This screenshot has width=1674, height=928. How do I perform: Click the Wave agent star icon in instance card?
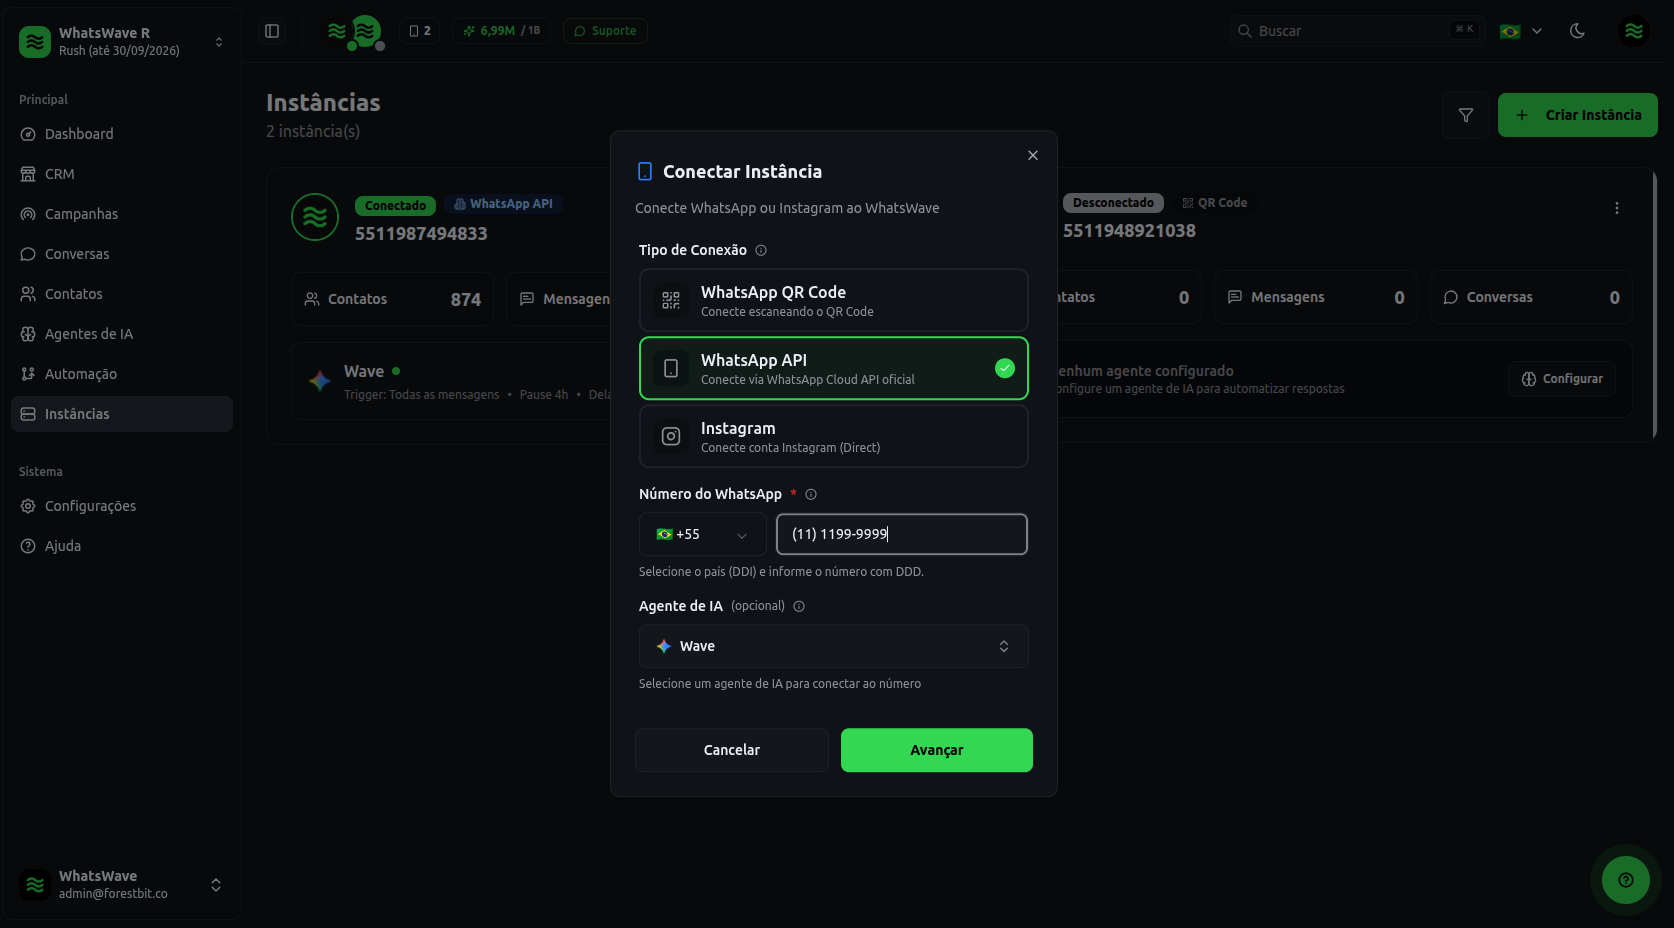coord(320,381)
